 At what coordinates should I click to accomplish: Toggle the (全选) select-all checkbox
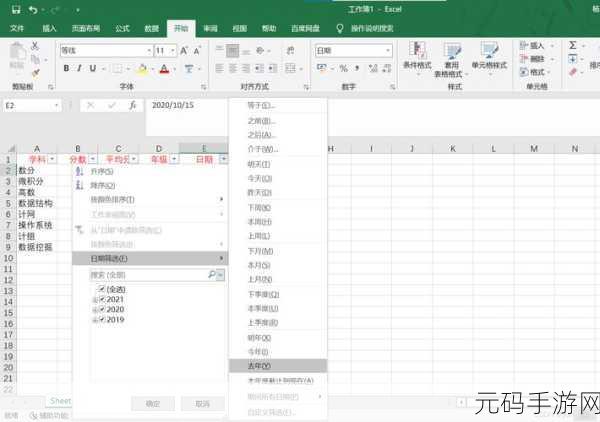pos(102,289)
